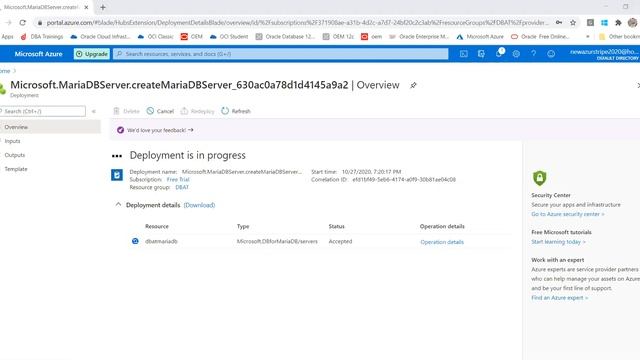Open Start learning today link

(x=558, y=242)
